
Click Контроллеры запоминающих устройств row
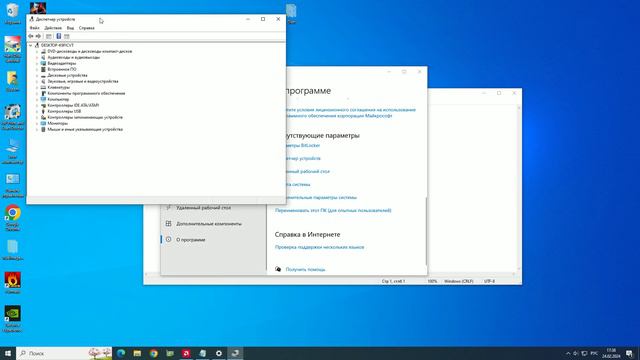(x=85, y=118)
